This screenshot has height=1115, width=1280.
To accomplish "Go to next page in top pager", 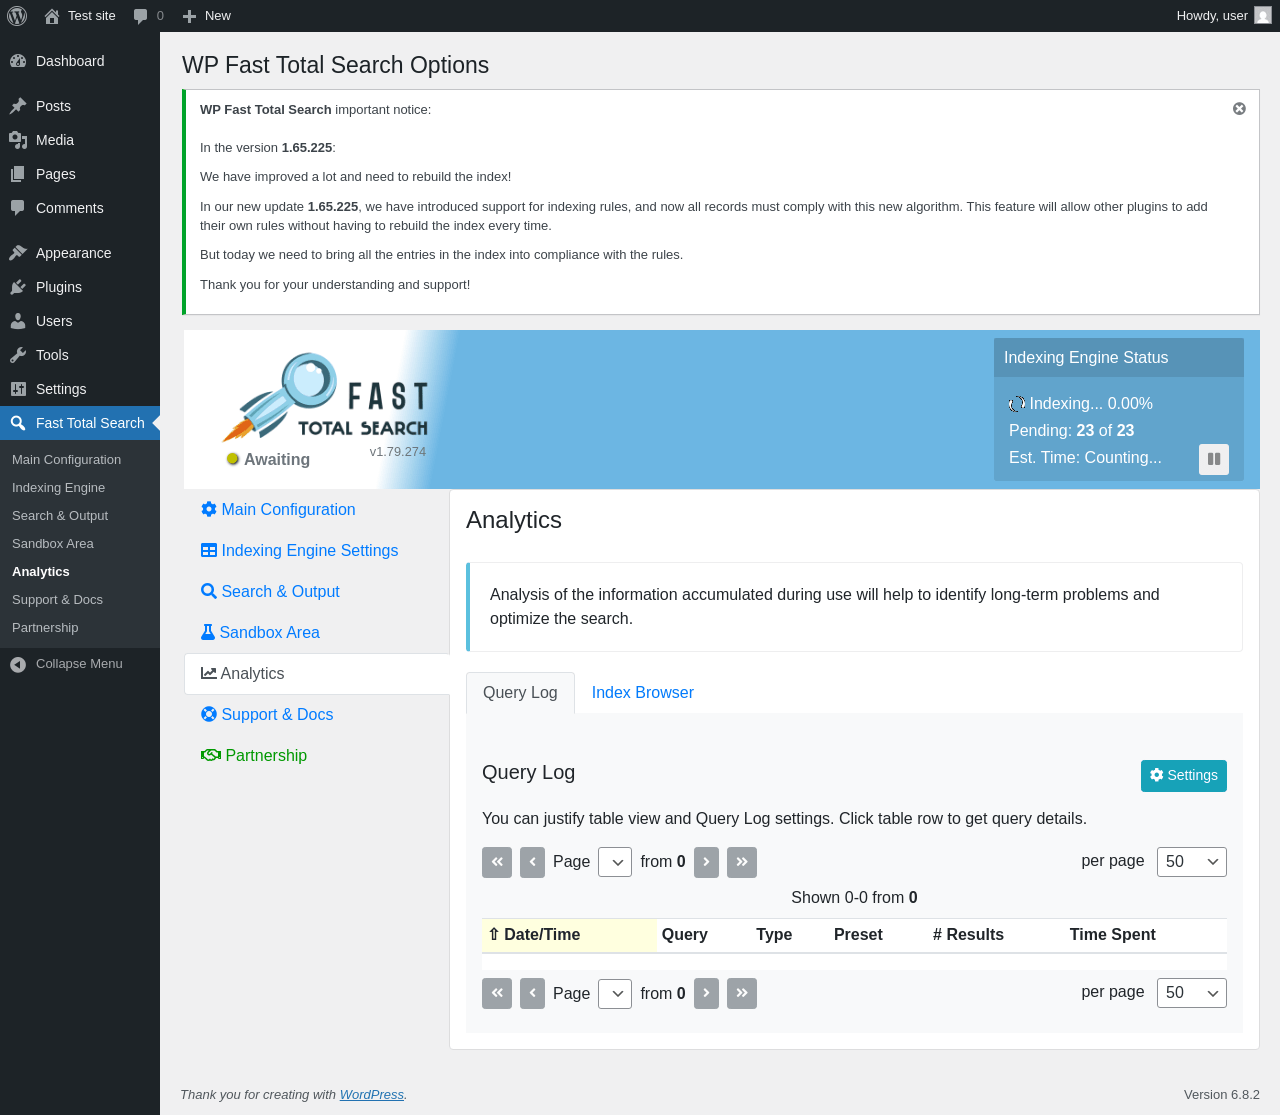I will (x=706, y=862).
